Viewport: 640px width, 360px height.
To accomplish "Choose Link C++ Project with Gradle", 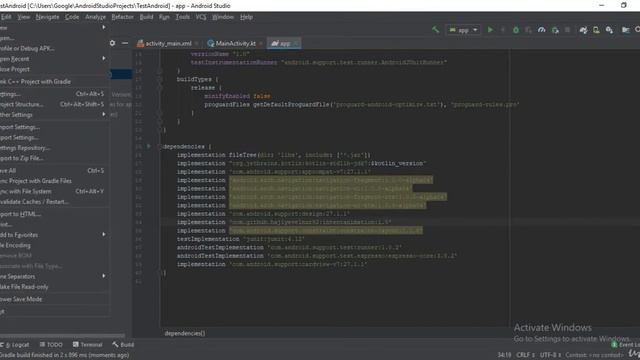I will (54, 82).
